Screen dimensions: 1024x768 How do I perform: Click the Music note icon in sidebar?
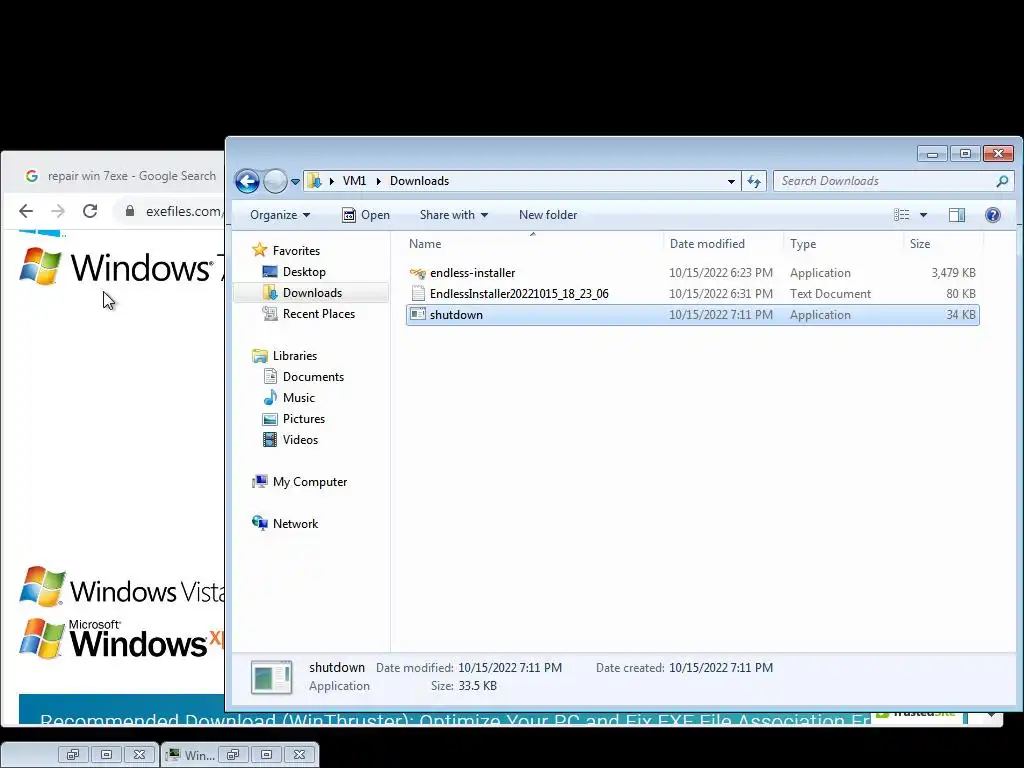[x=270, y=398]
